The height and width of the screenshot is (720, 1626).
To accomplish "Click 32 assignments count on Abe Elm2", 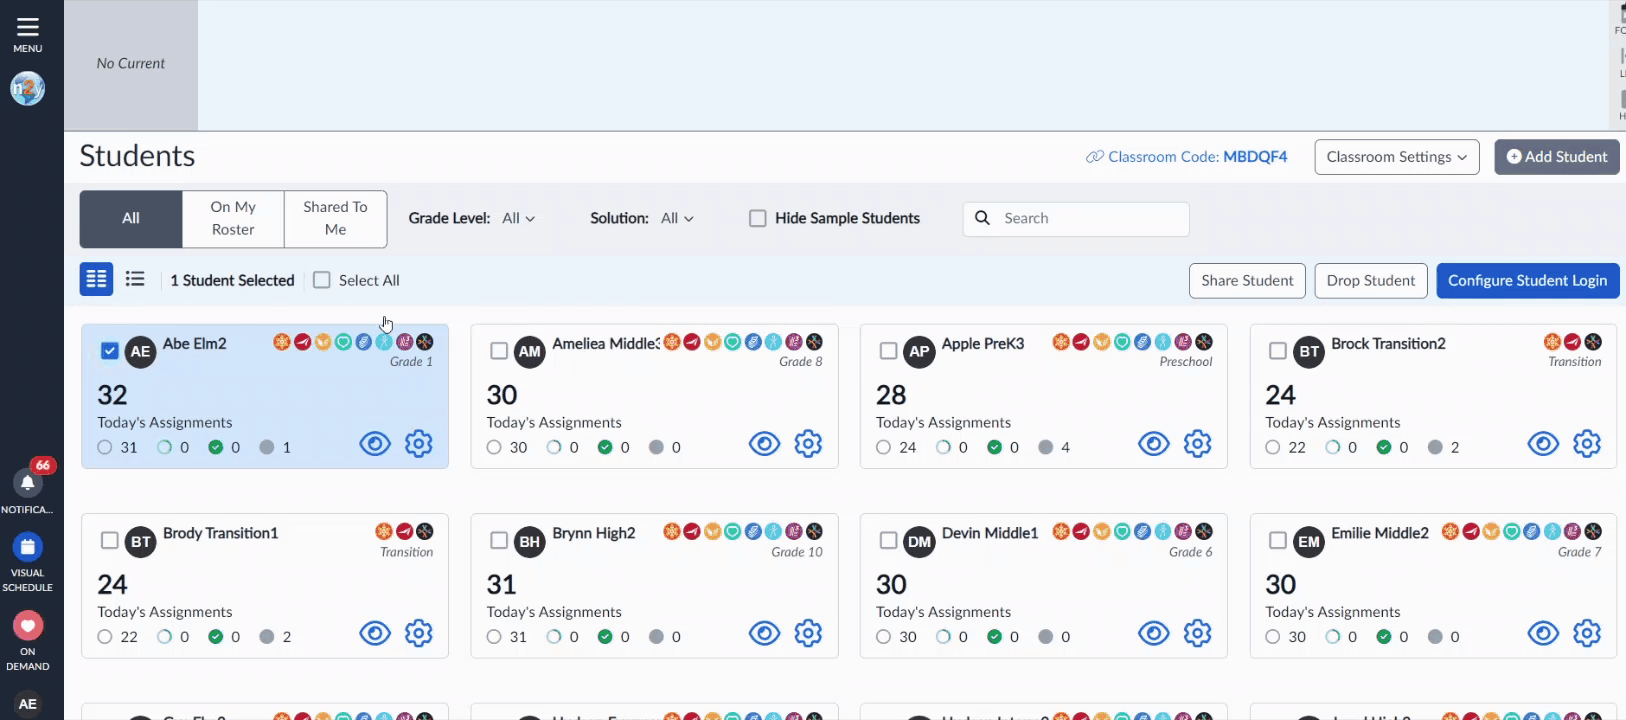I will tap(113, 395).
